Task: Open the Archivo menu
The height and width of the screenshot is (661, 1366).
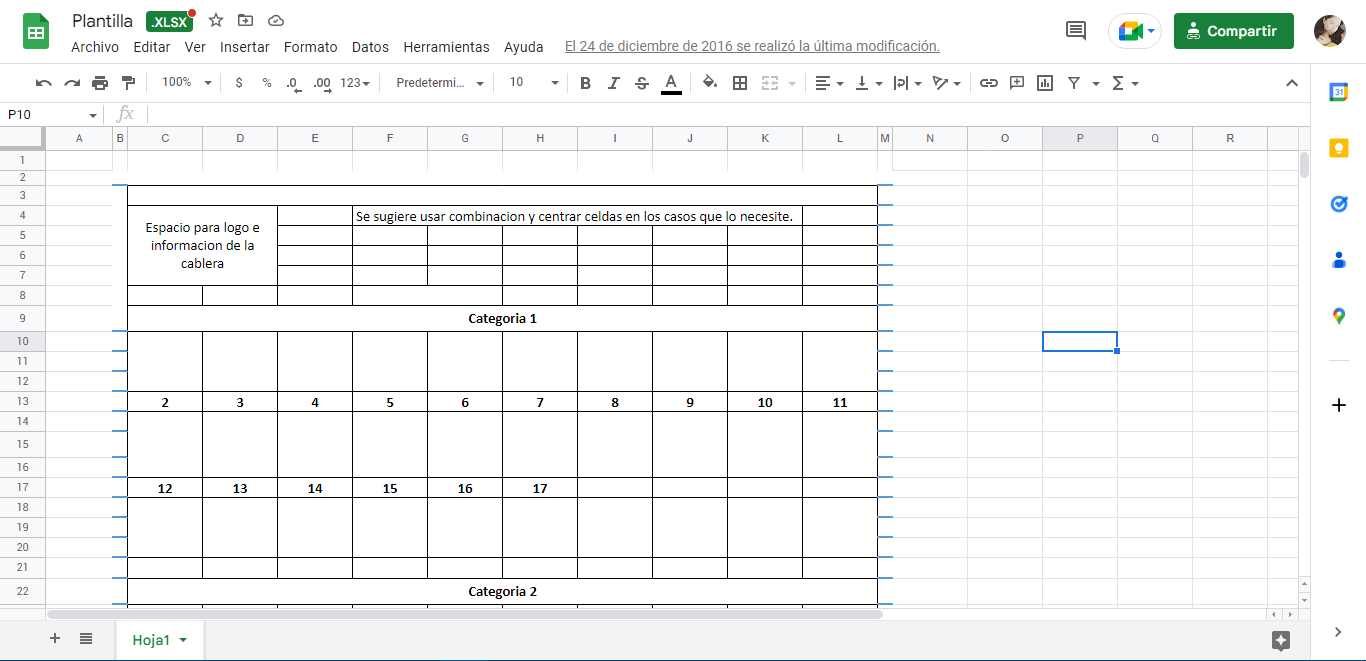Action: (95, 47)
